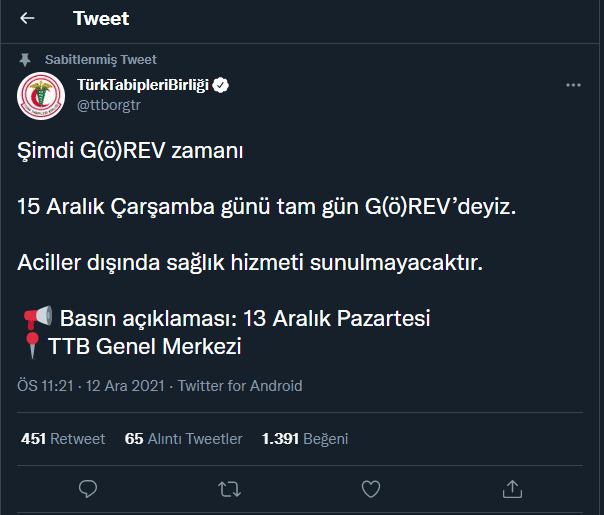Image resolution: width=604 pixels, height=515 pixels.
Task: Click the red pushpin emoji before TTB Genel Merkezi
Action: click(x=32, y=347)
